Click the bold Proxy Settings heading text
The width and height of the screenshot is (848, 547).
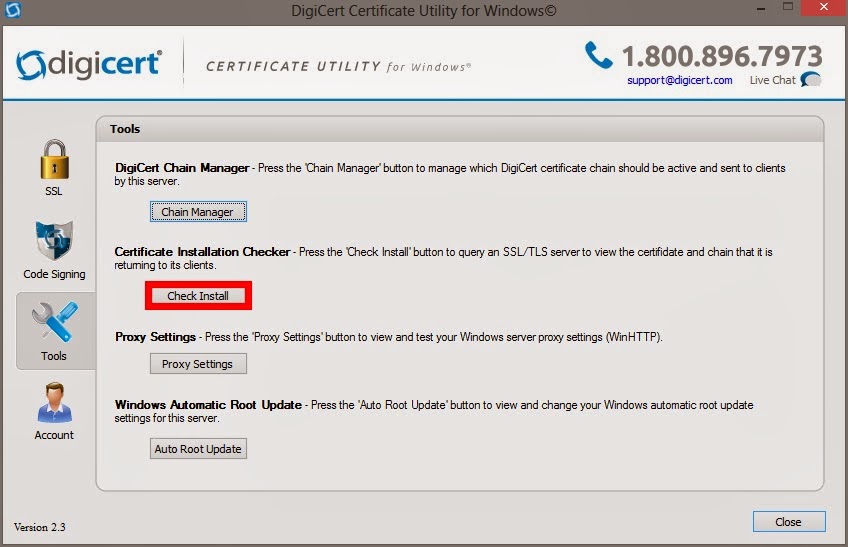156,337
